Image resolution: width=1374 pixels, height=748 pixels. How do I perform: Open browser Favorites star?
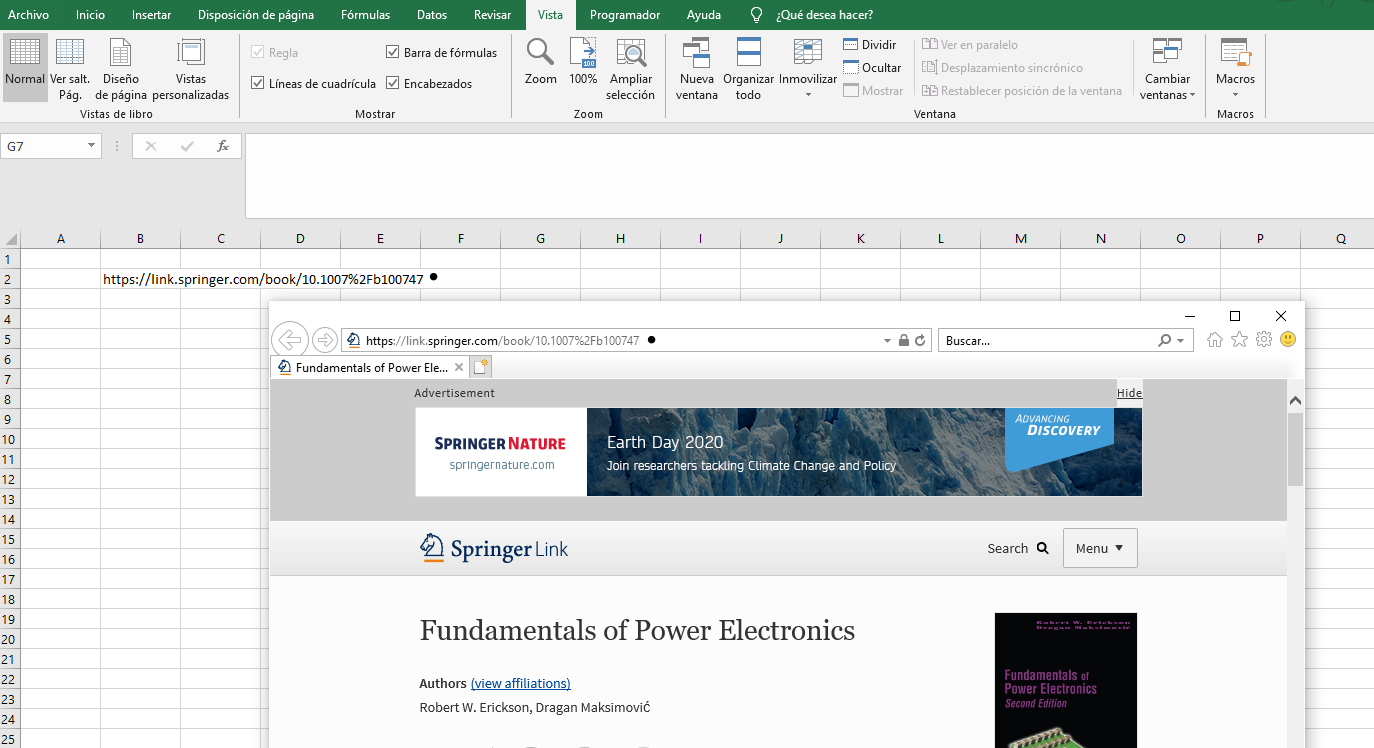click(x=1240, y=340)
